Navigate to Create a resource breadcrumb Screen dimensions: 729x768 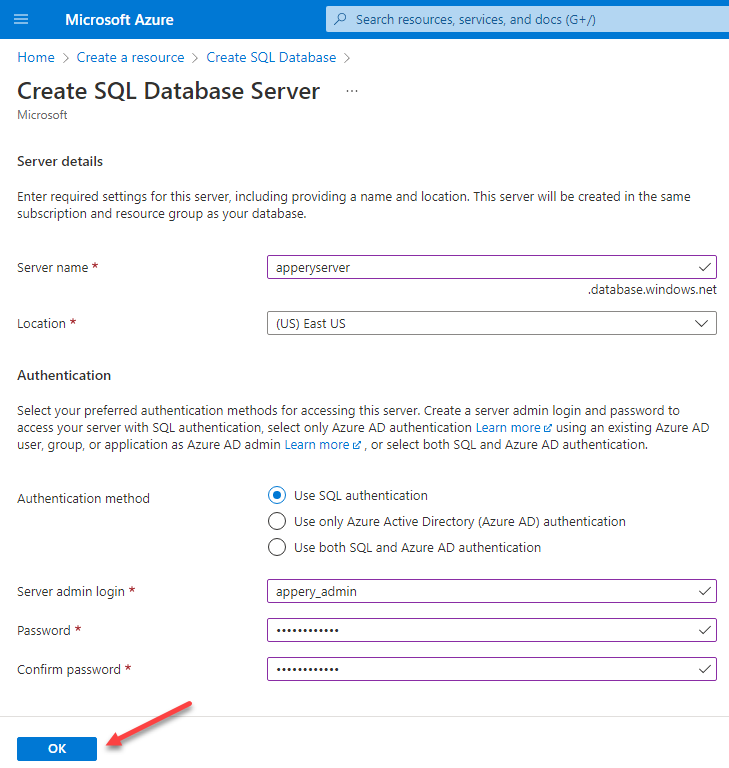[x=130, y=57]
